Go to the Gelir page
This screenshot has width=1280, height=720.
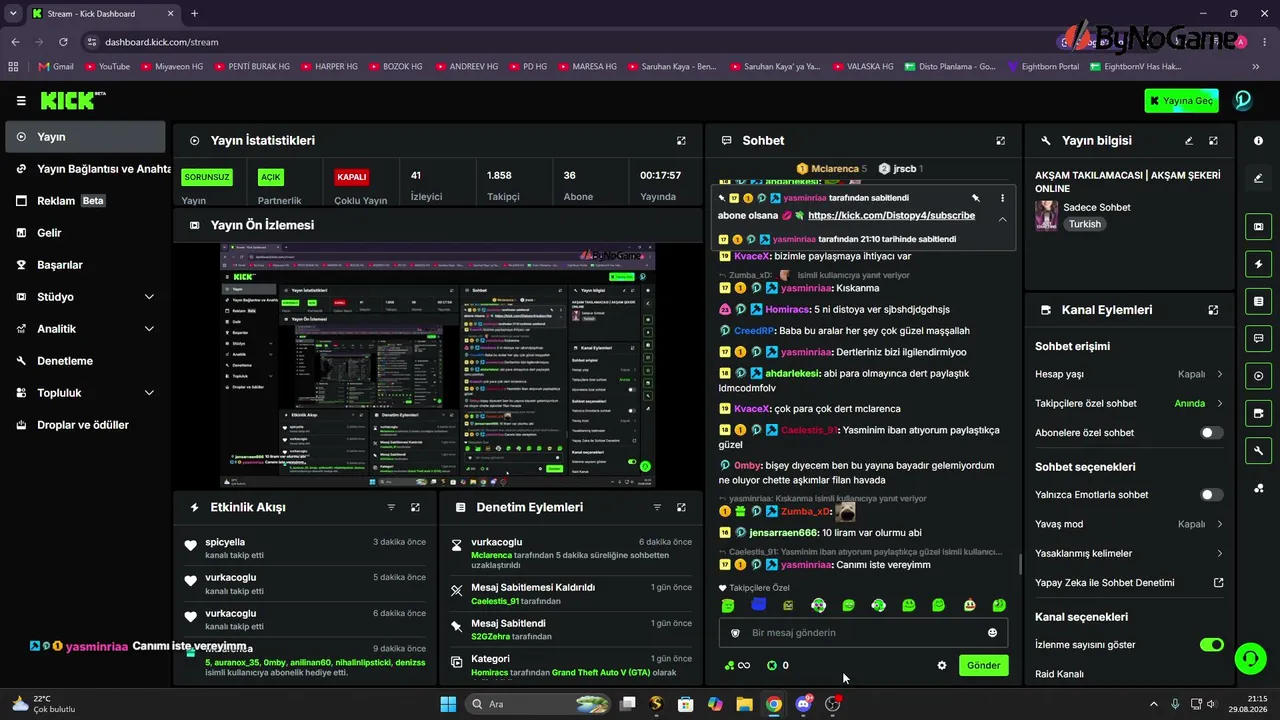[86, 233]
